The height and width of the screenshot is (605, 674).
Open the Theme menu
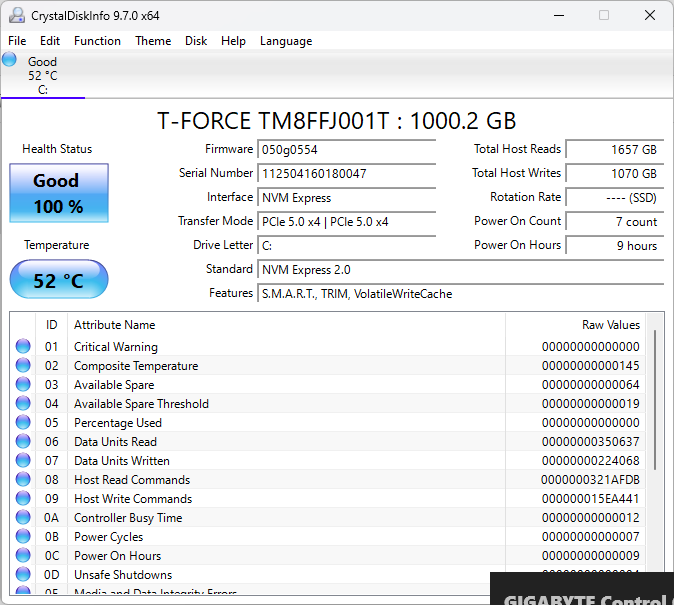tap(153, 41)
